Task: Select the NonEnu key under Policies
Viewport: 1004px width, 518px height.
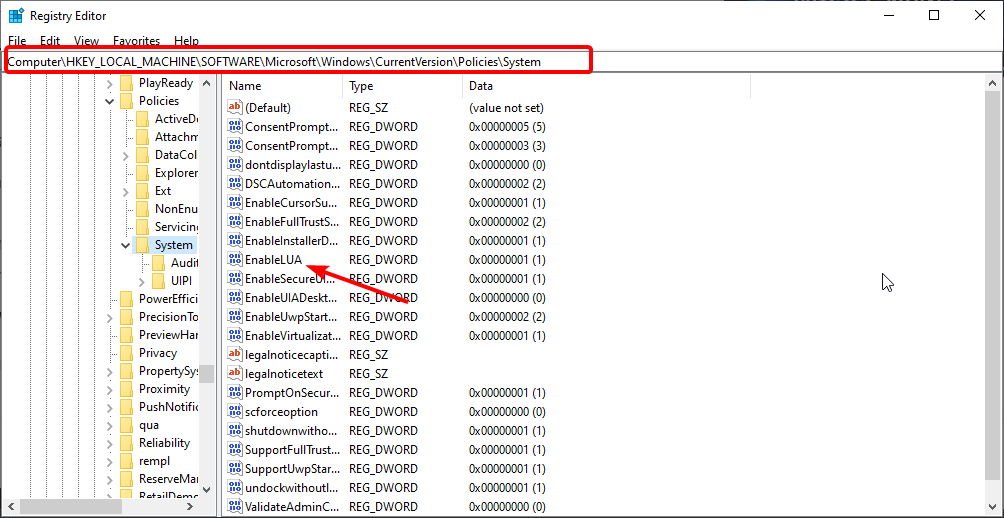Action: [x=176, y=209]
